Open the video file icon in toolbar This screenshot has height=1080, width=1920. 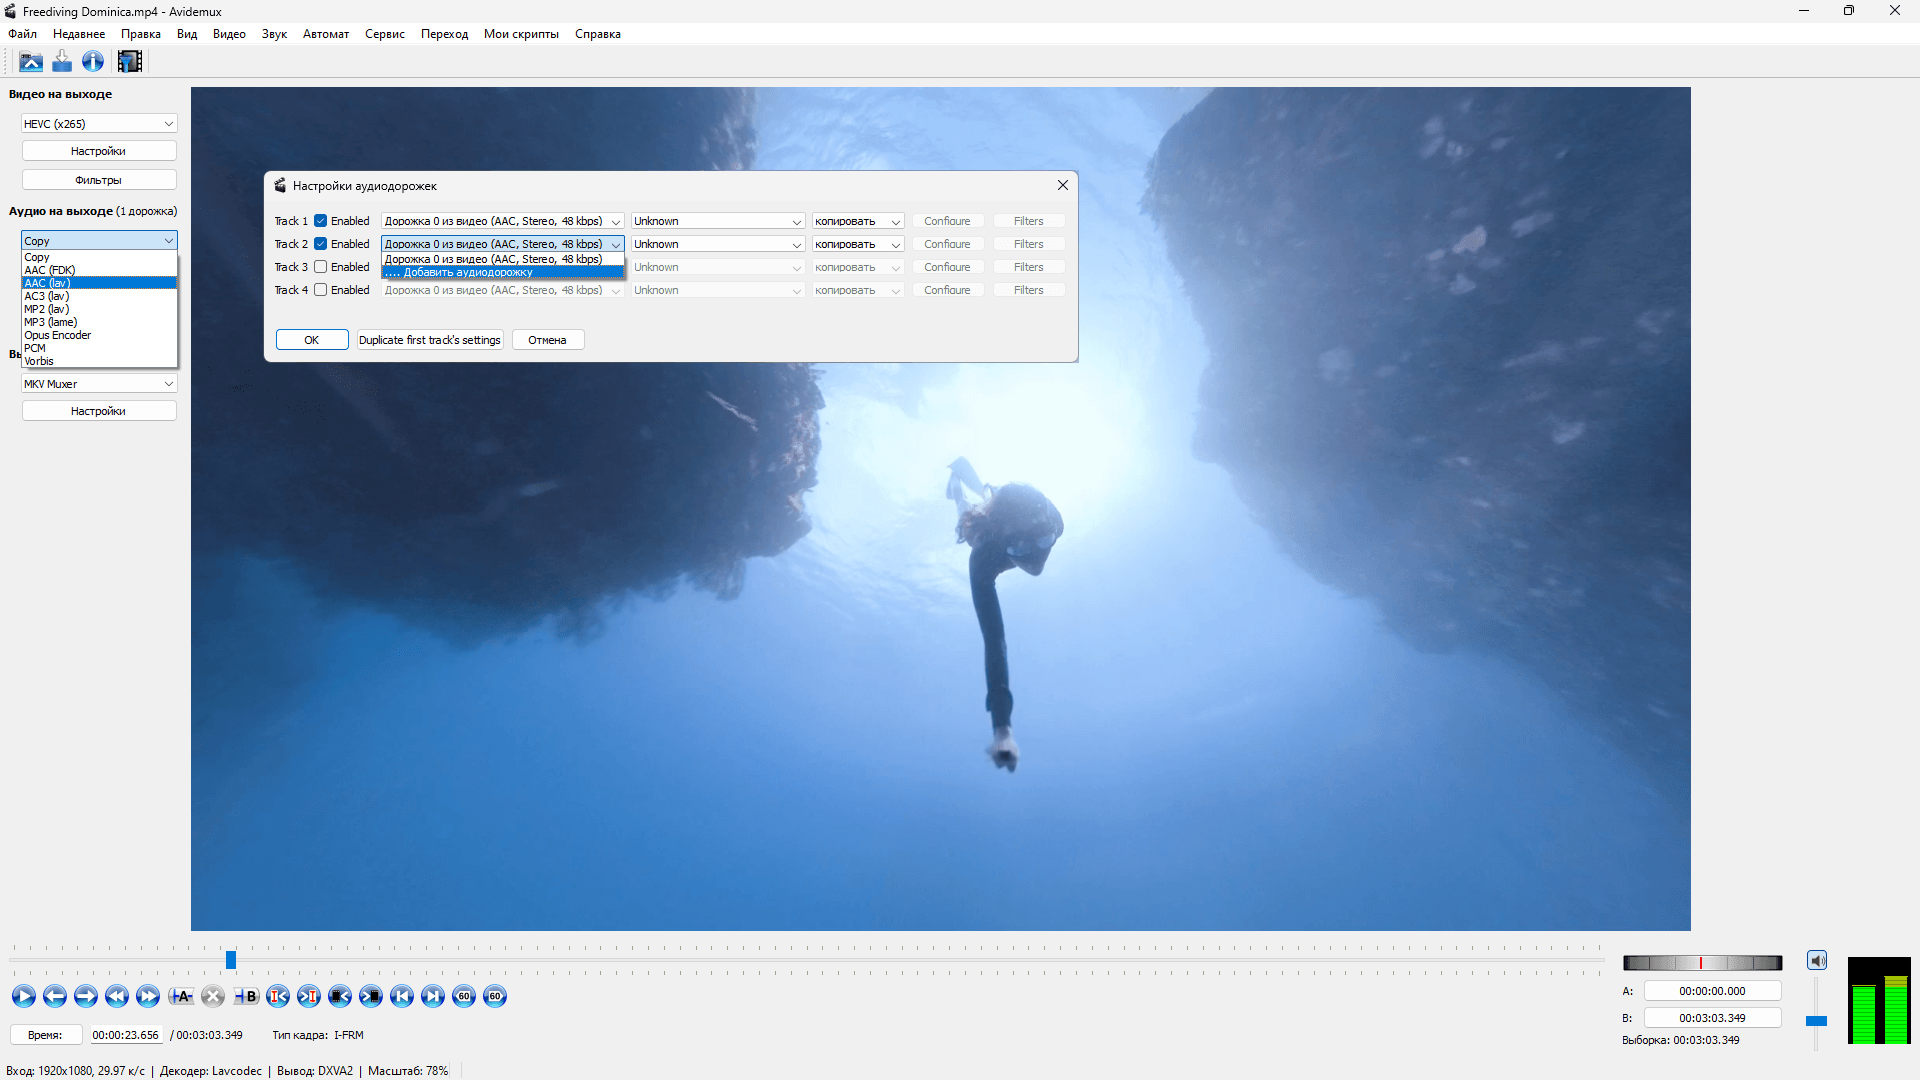[x=31, y=62]
